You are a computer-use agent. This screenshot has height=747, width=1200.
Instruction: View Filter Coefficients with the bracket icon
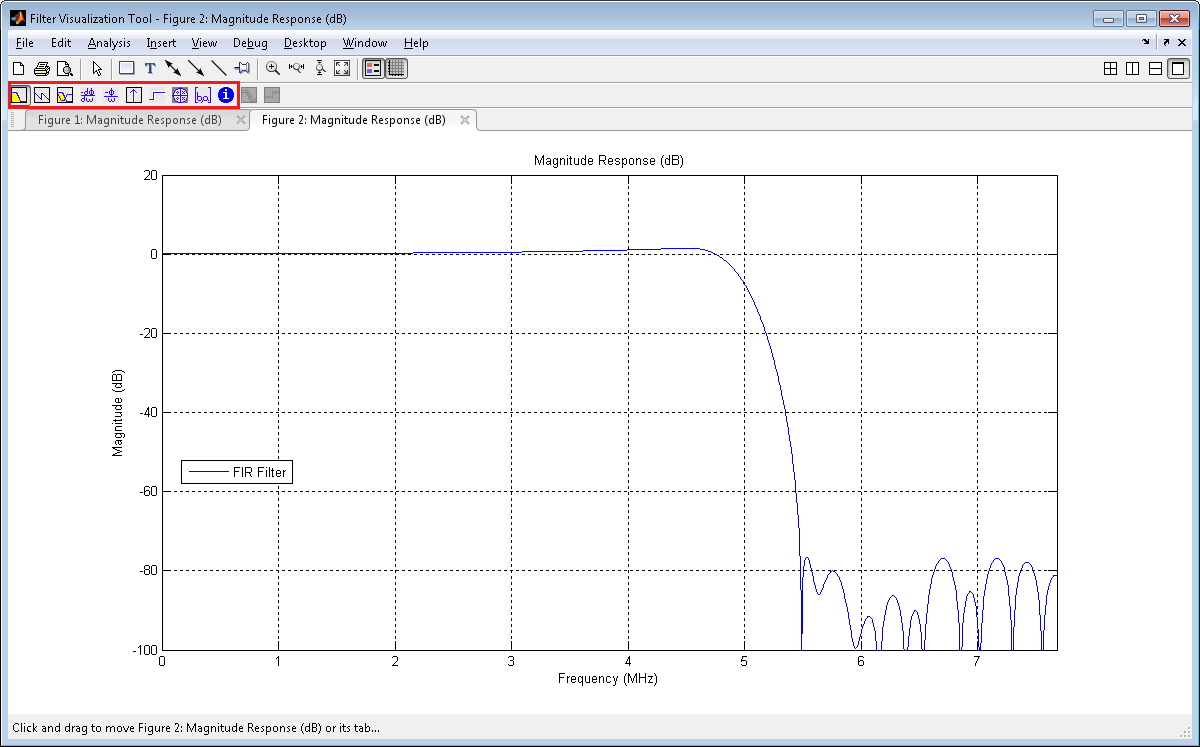coord(203,96)
